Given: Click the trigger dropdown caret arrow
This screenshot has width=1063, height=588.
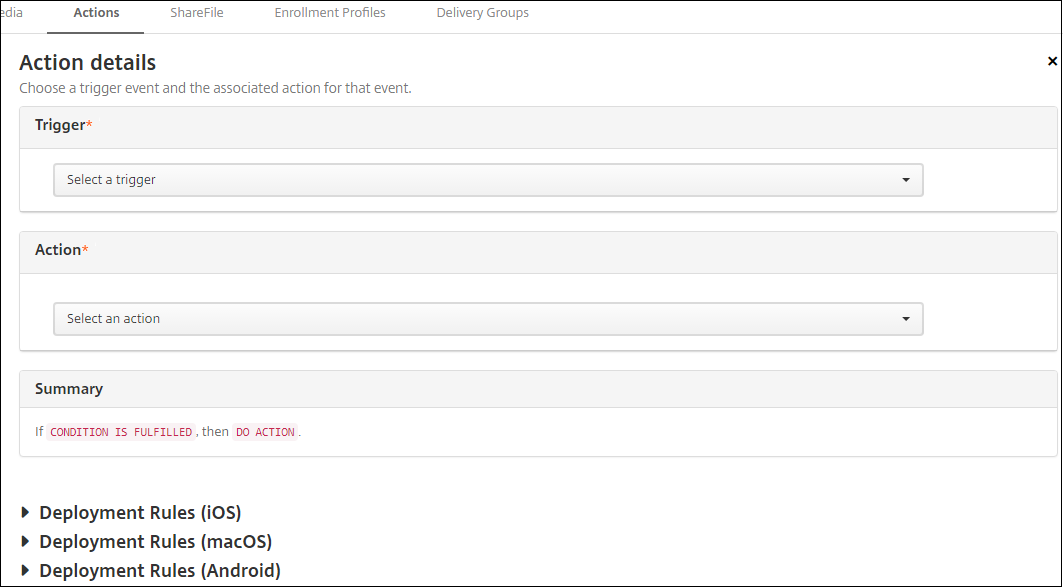Looking at the screenshot, I should tap(905, 180).
